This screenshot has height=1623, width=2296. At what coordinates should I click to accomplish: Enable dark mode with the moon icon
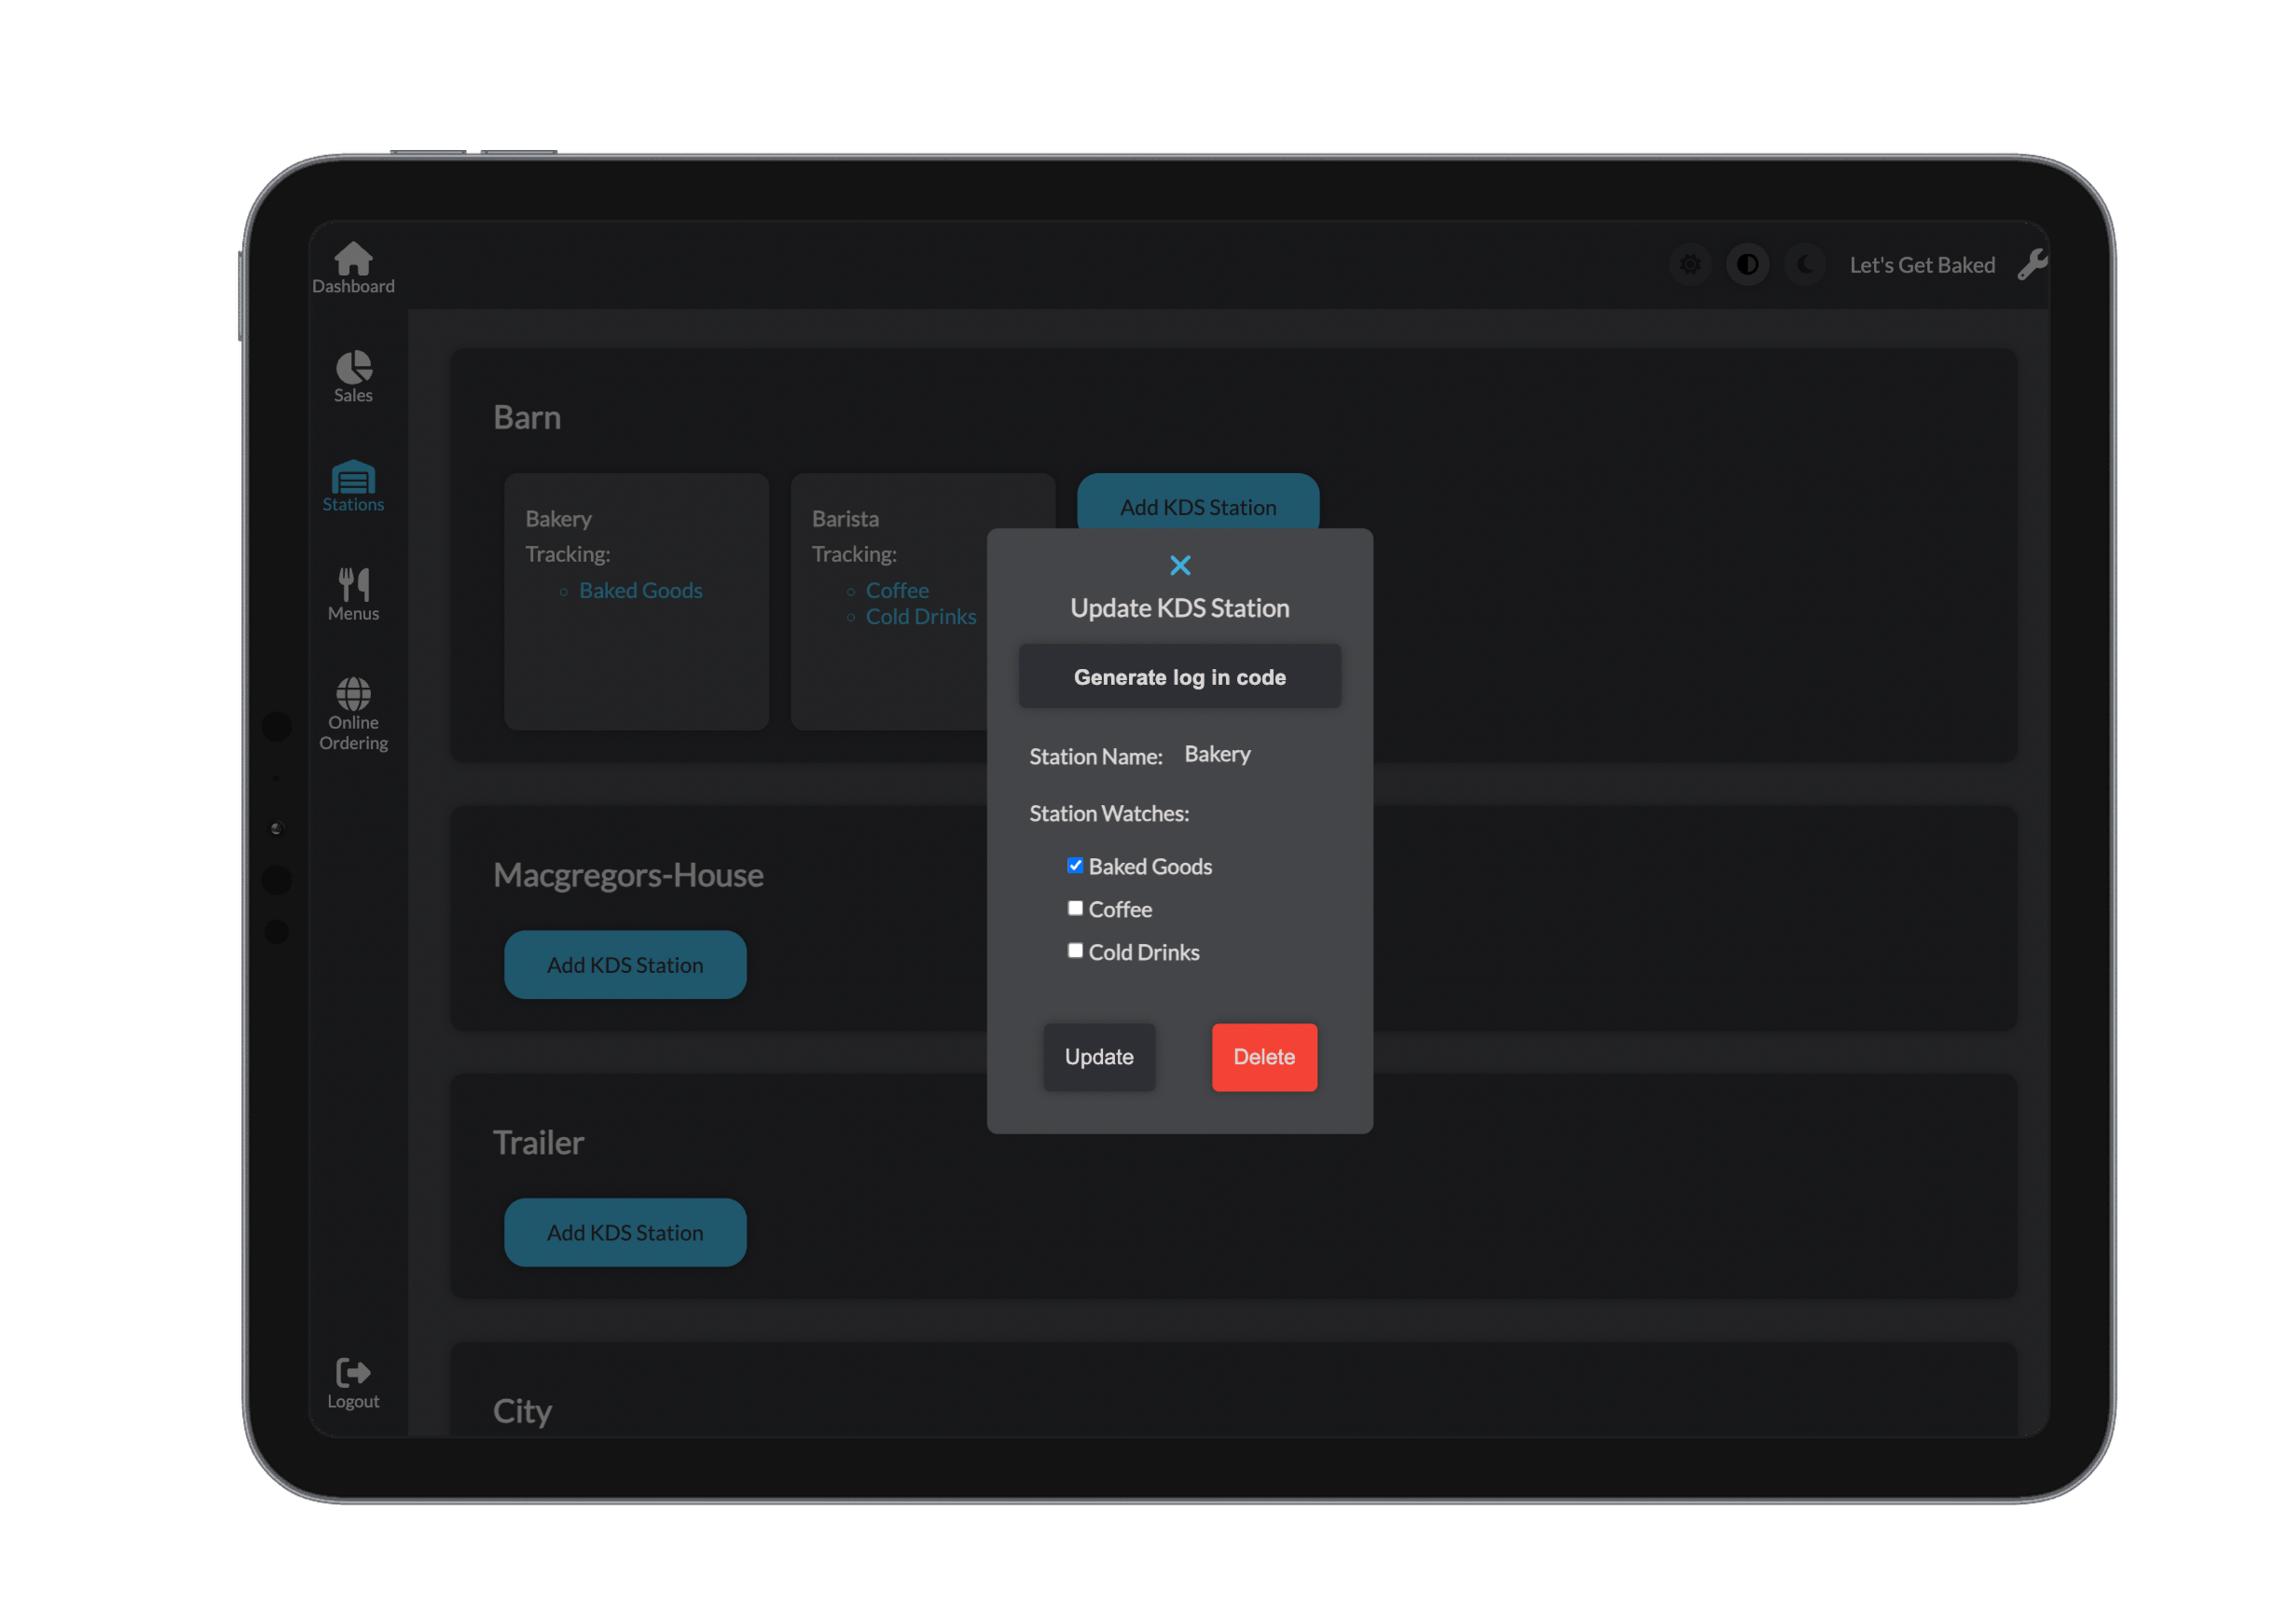(1805, 264)
